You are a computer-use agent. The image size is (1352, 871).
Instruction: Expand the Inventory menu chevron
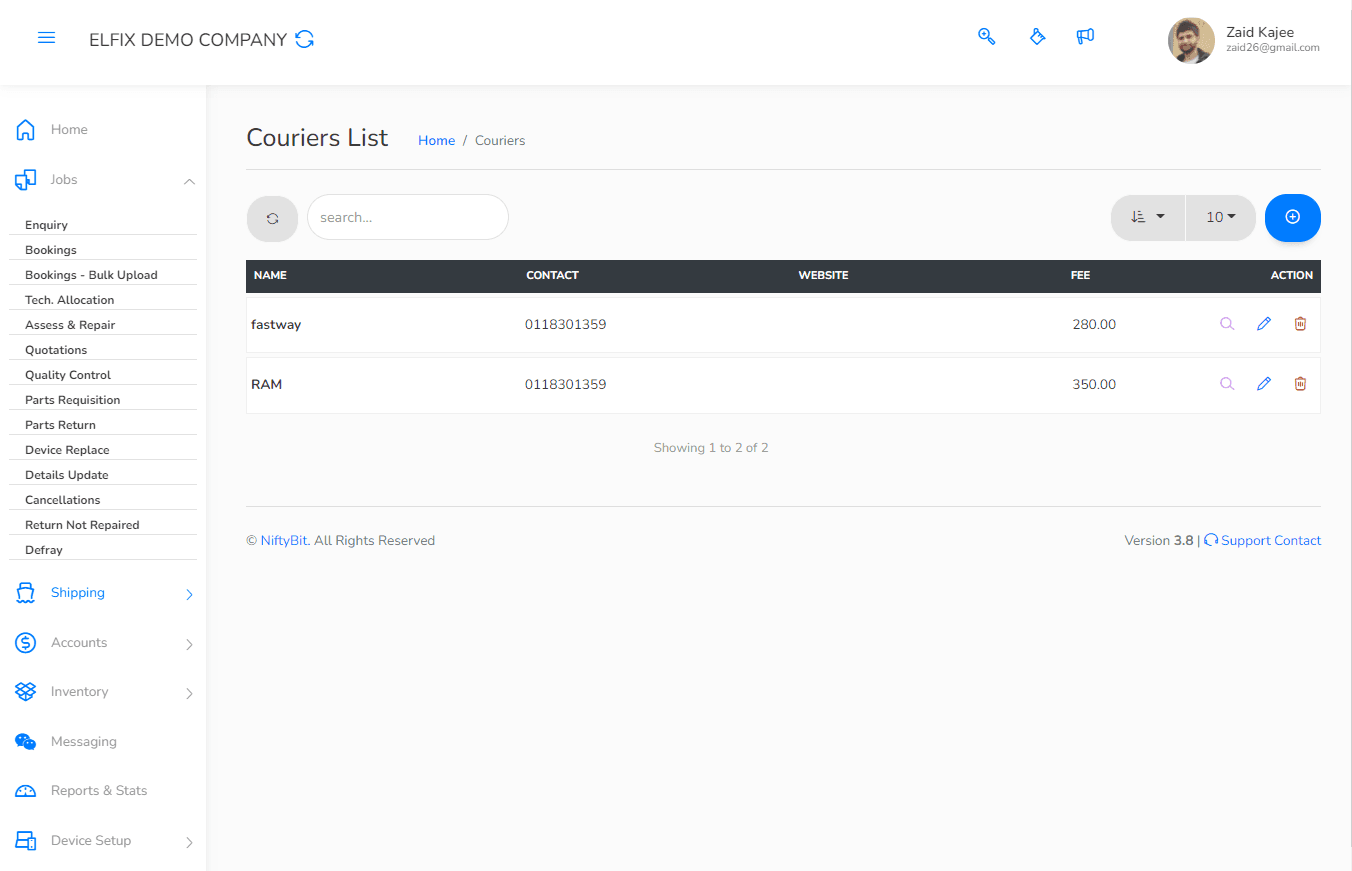pos(189,693)
